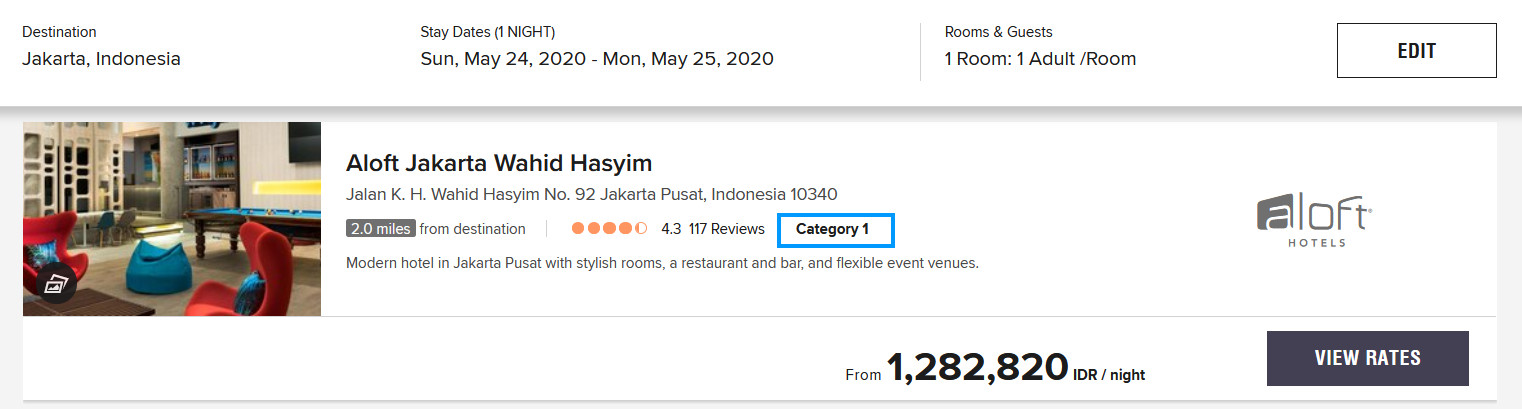Click the VIEW RATES button
Screen dimensions: 1522x409
click(1367, 358)
